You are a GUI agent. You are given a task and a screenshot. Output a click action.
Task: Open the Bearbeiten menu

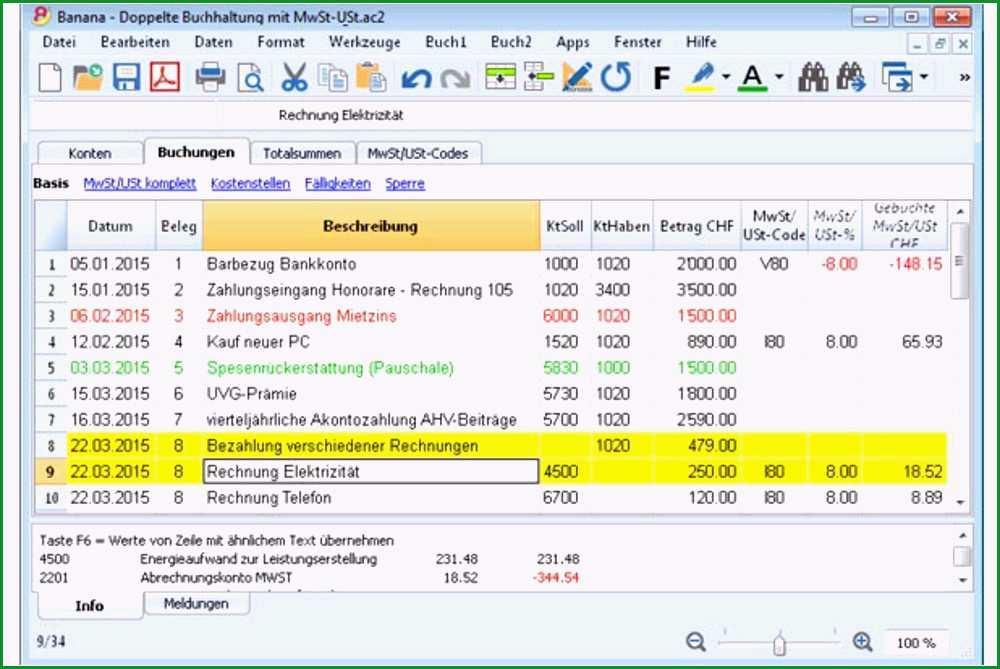pyautogui.click(x=135, y=42)
